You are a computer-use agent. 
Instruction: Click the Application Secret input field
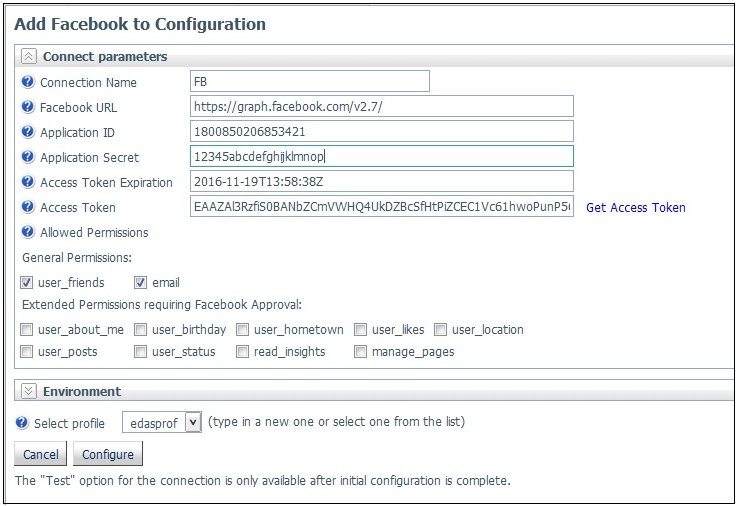(382, 156)
